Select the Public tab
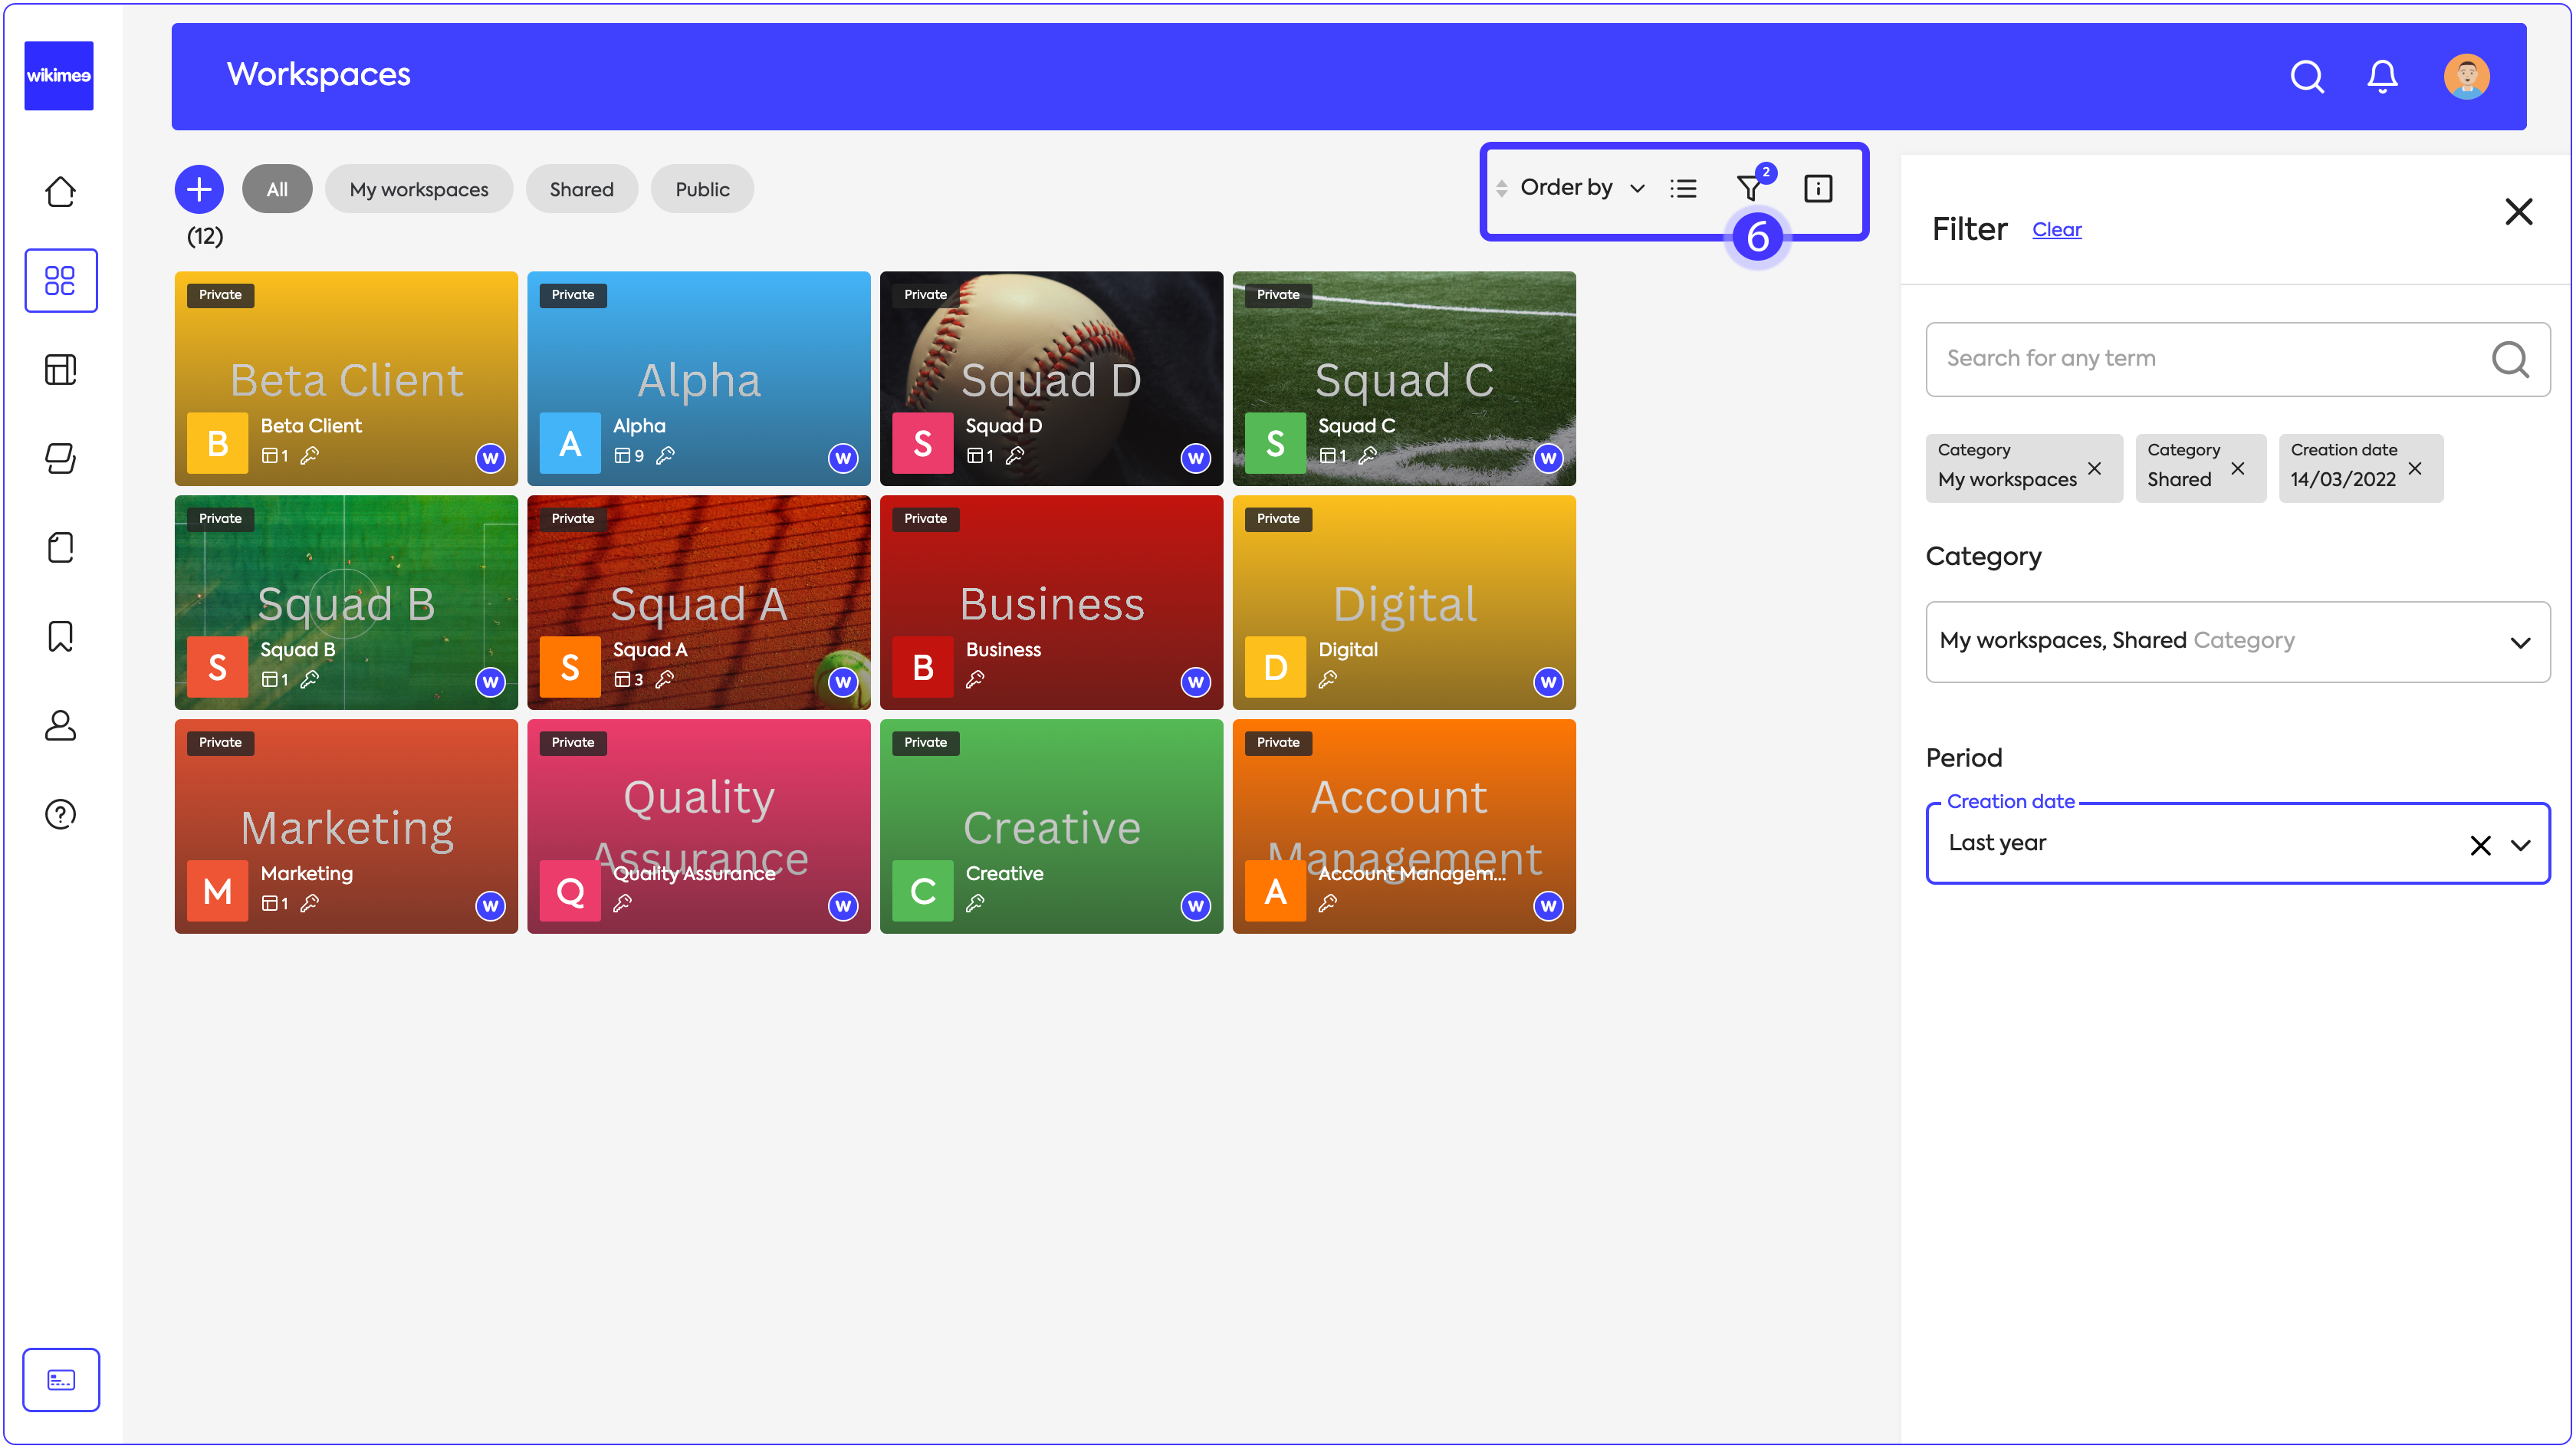The image size is (2576, 1449). pyautogui.click(x=701, y=189)
